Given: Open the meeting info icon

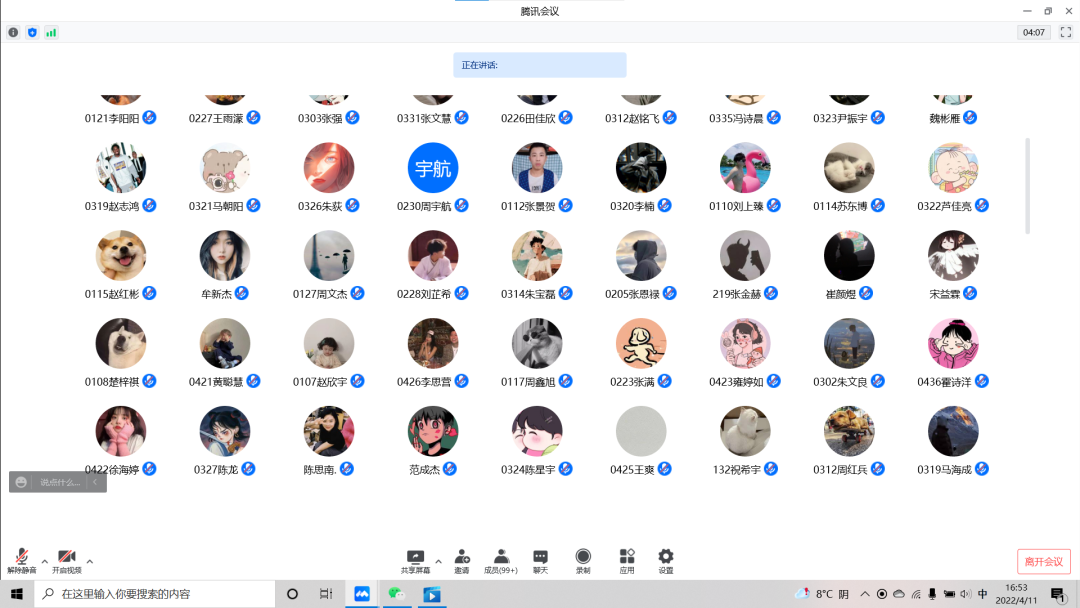Looking at the screenshot, I should [x=13, y=32].
